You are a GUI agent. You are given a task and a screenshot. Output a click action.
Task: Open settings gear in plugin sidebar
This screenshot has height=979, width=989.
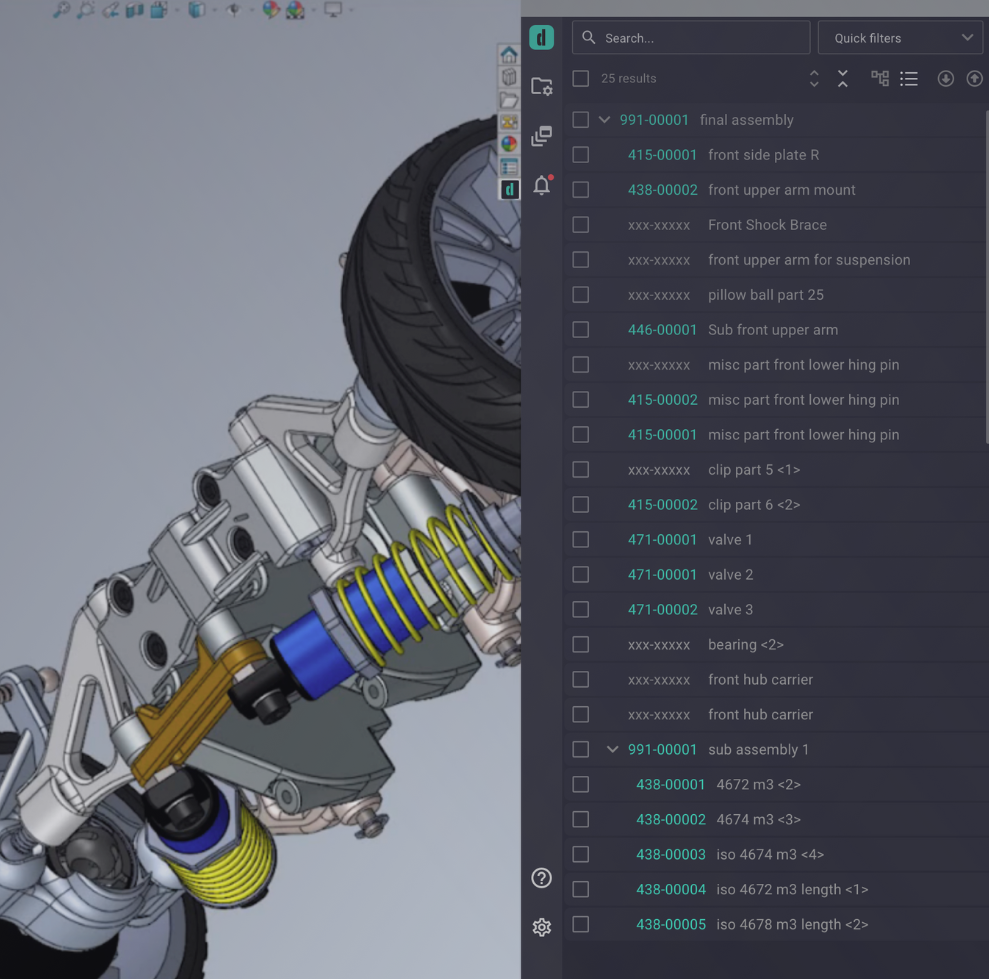(541, 927)
